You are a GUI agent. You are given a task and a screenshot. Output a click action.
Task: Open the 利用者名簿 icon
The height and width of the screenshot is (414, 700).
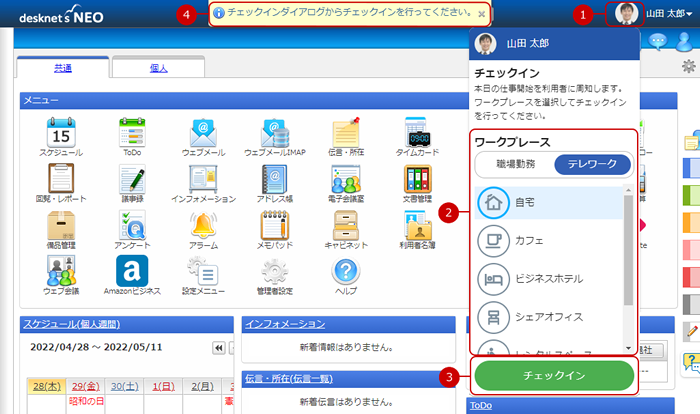[417, 225]
